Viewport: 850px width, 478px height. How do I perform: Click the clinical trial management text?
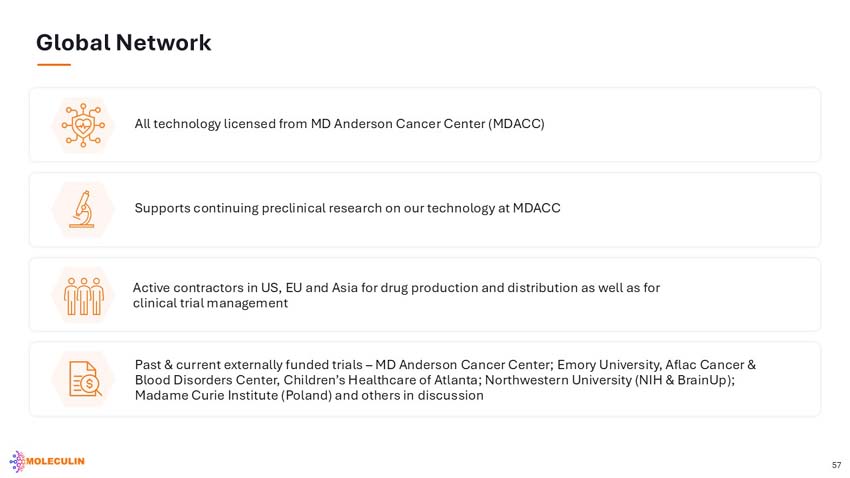[210, 303]
